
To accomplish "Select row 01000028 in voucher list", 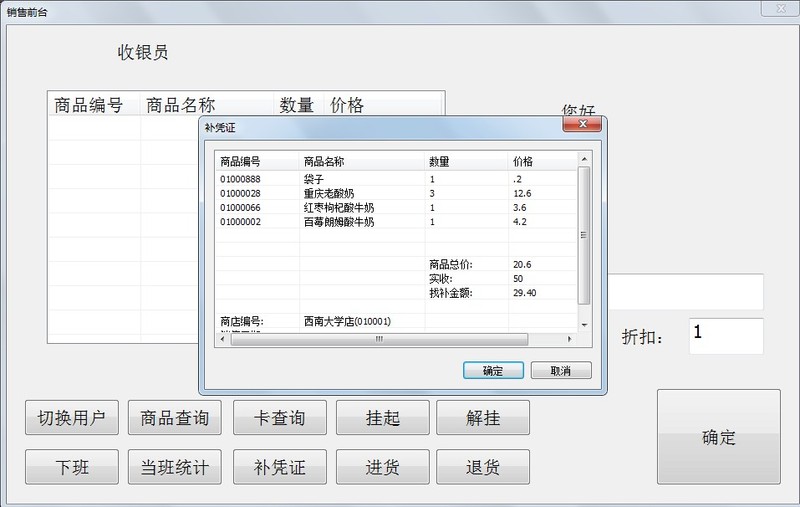I will (x=396, y=193).
